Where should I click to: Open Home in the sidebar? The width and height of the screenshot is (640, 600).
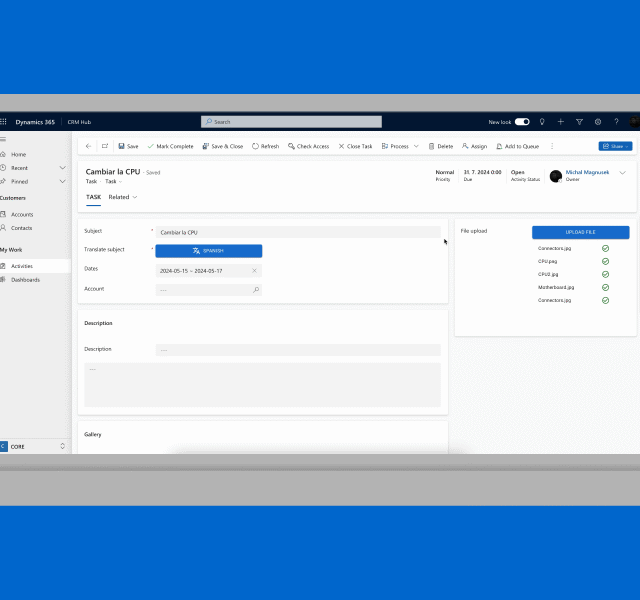[x=18, y=154]
